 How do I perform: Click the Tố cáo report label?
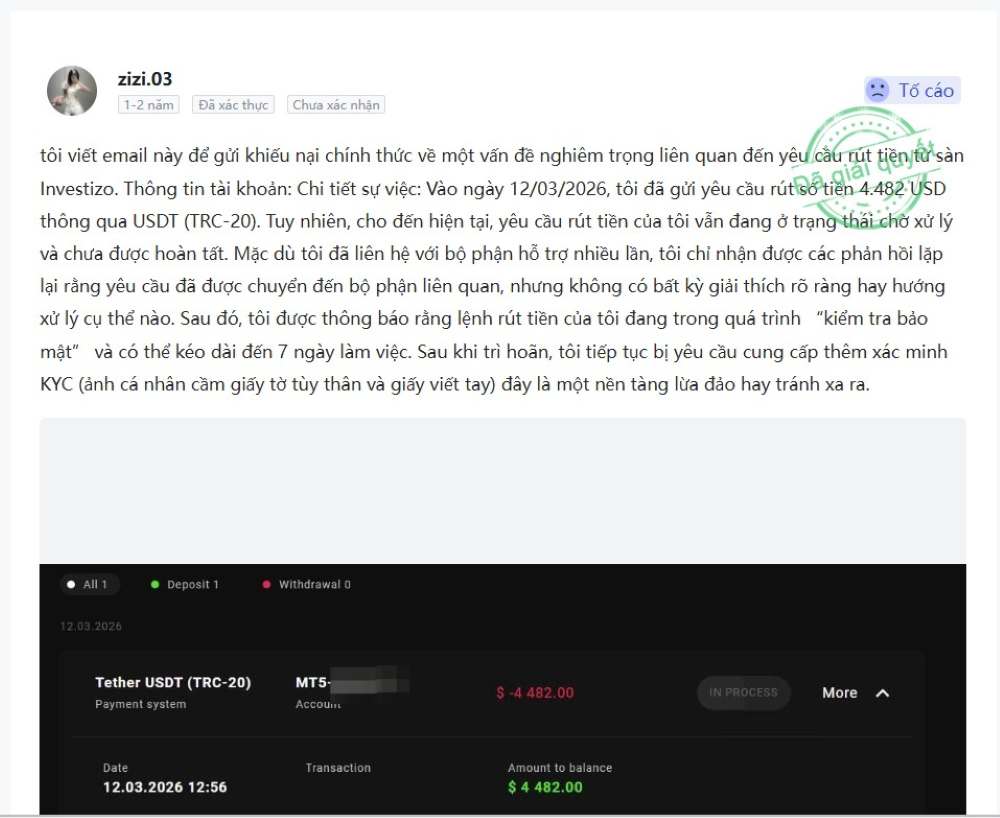(926, 91)
